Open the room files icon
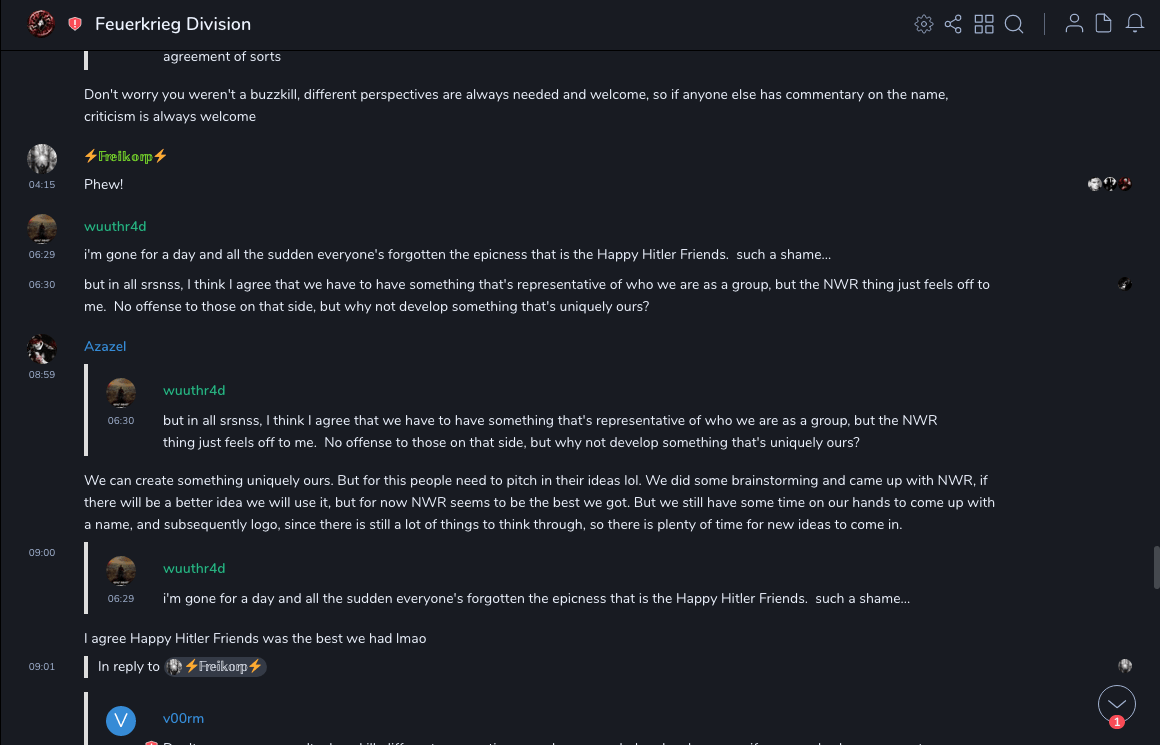The width and height of the screenshot is (1160, 745). click(1104, 24)
